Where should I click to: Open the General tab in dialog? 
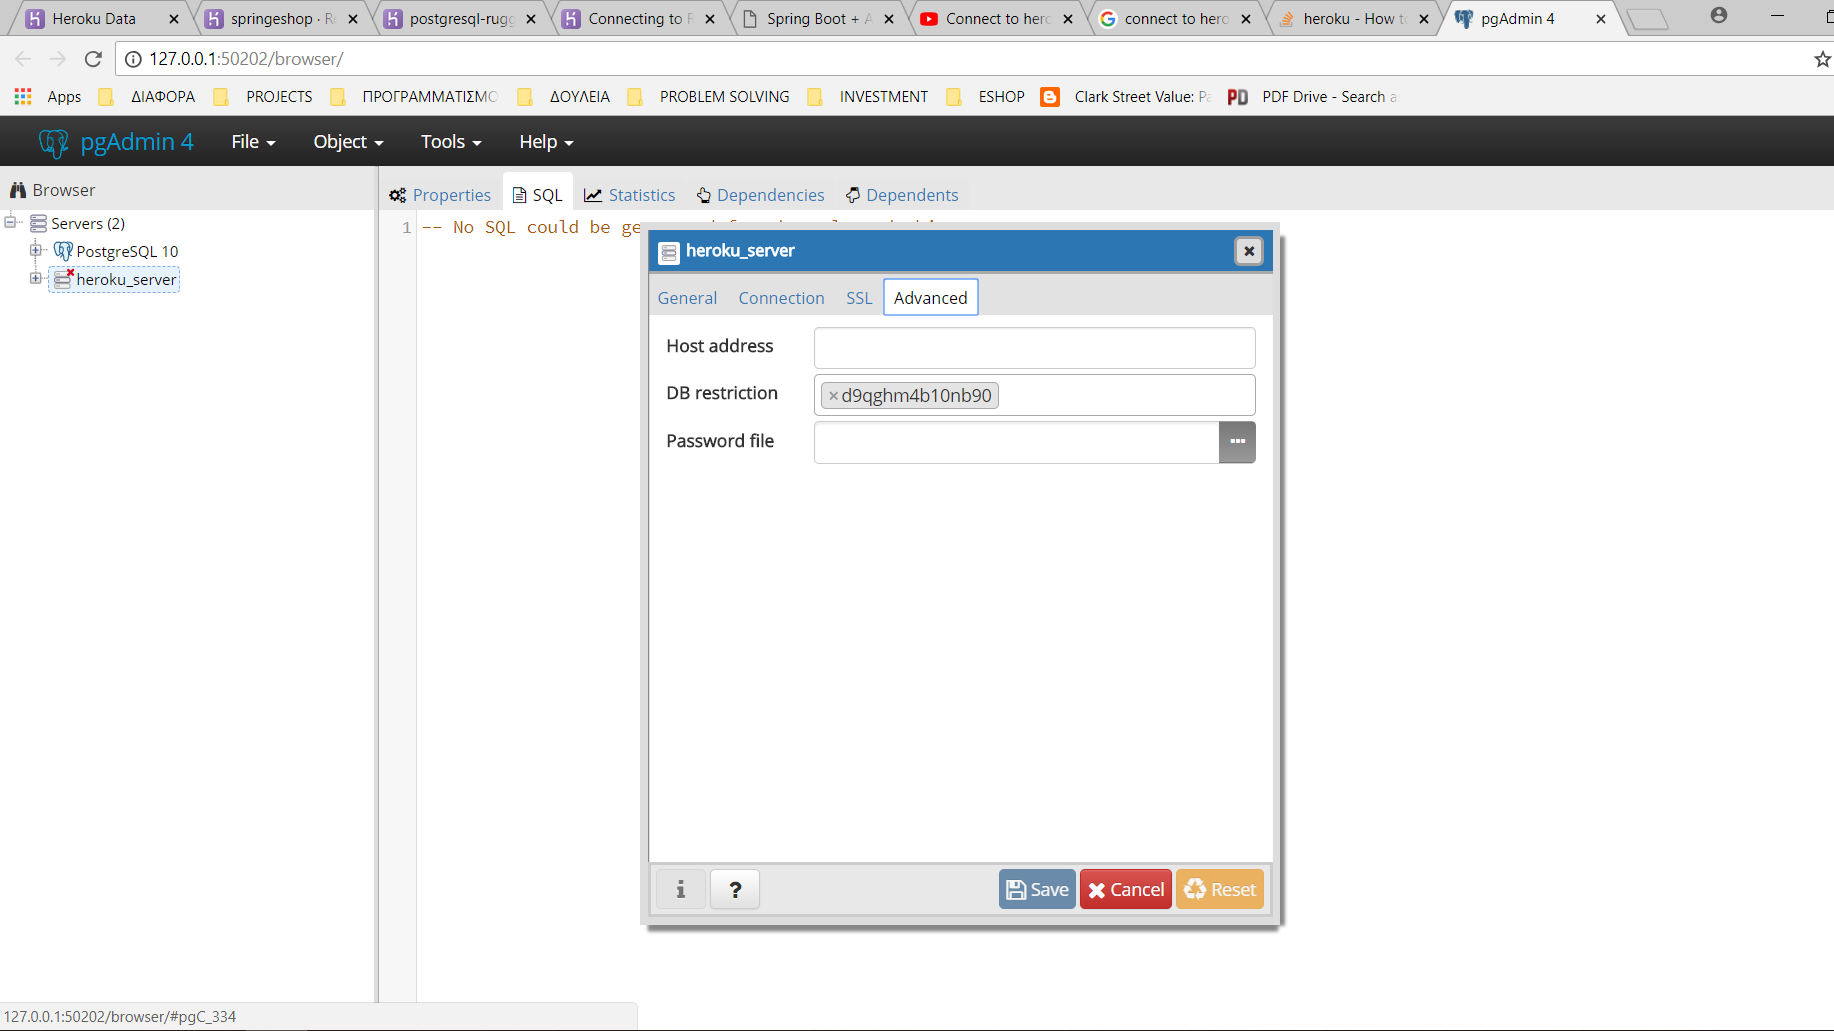(687, 298)
